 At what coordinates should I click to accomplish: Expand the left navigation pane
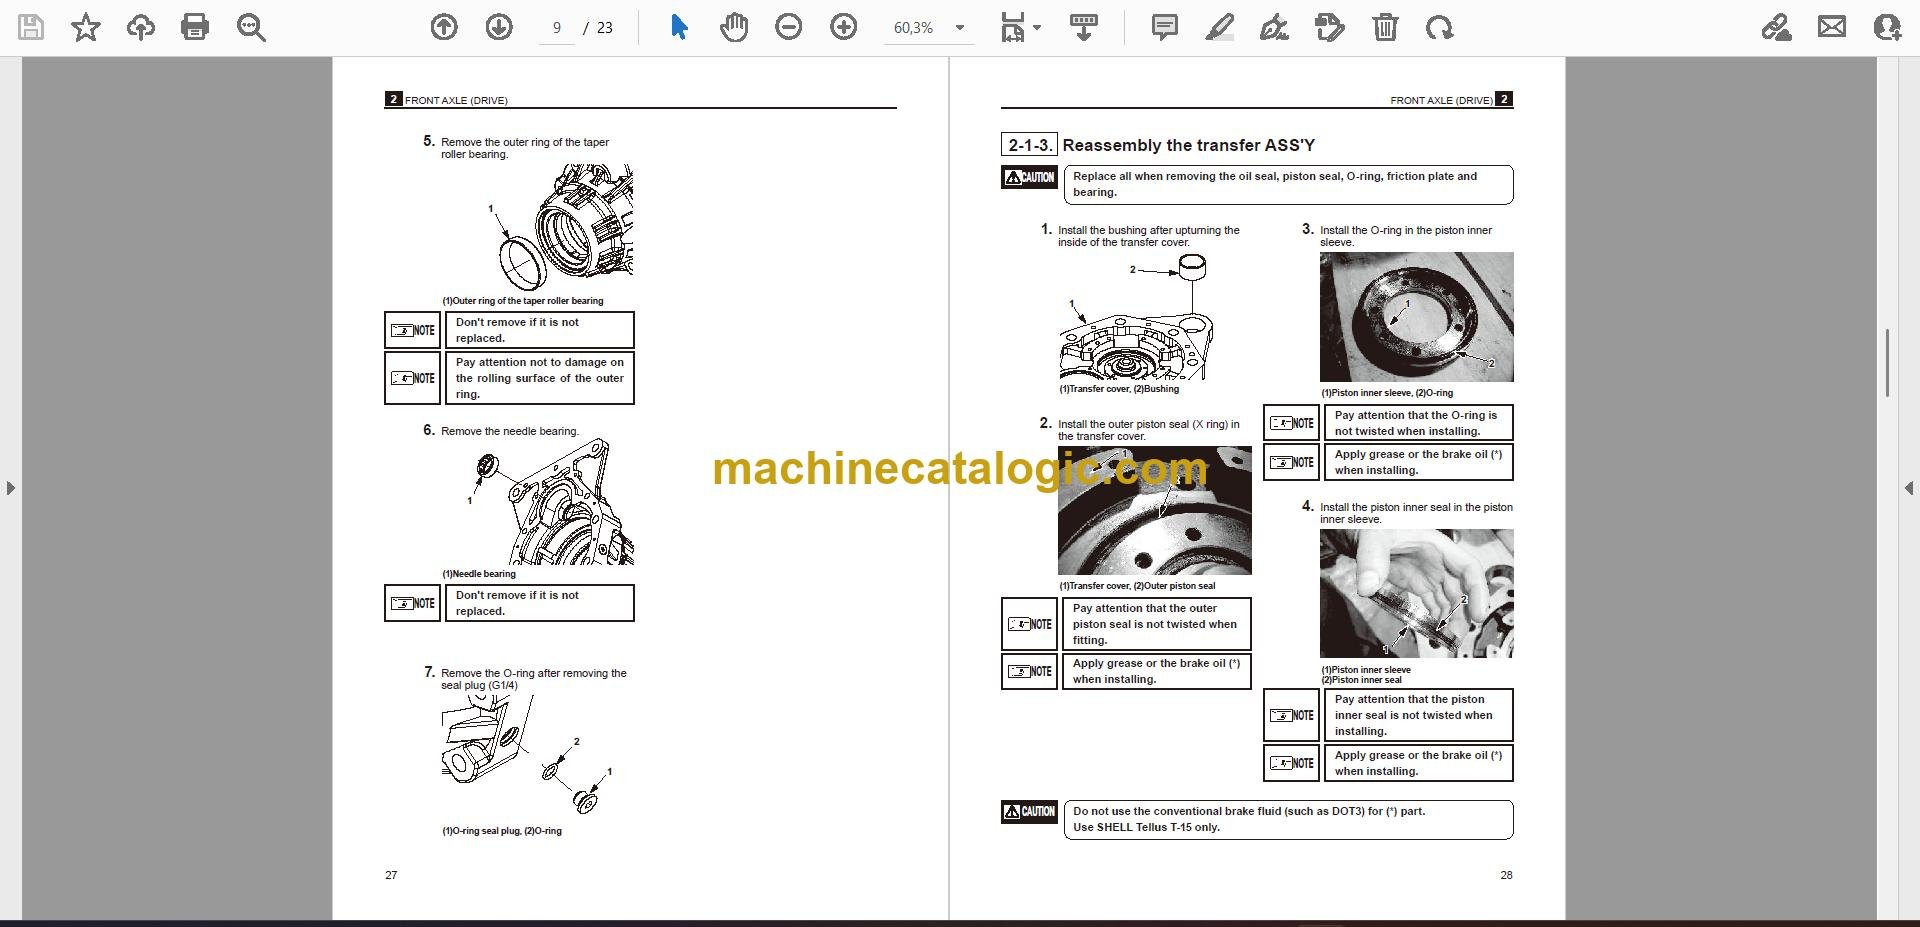[10, 488]
